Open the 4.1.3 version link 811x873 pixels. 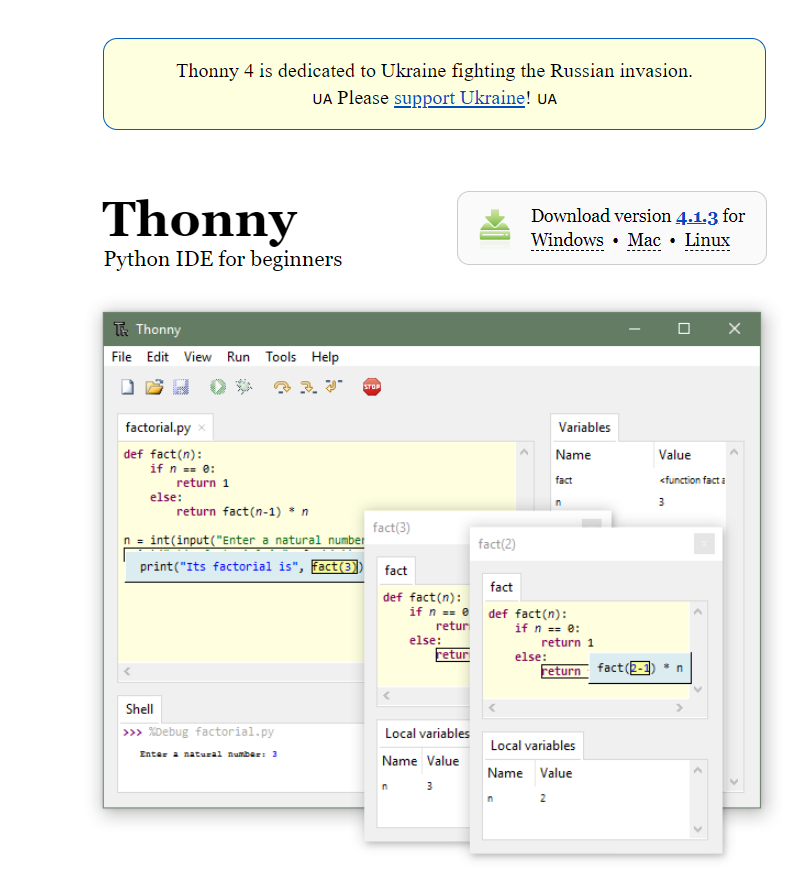tap(697, 216)
